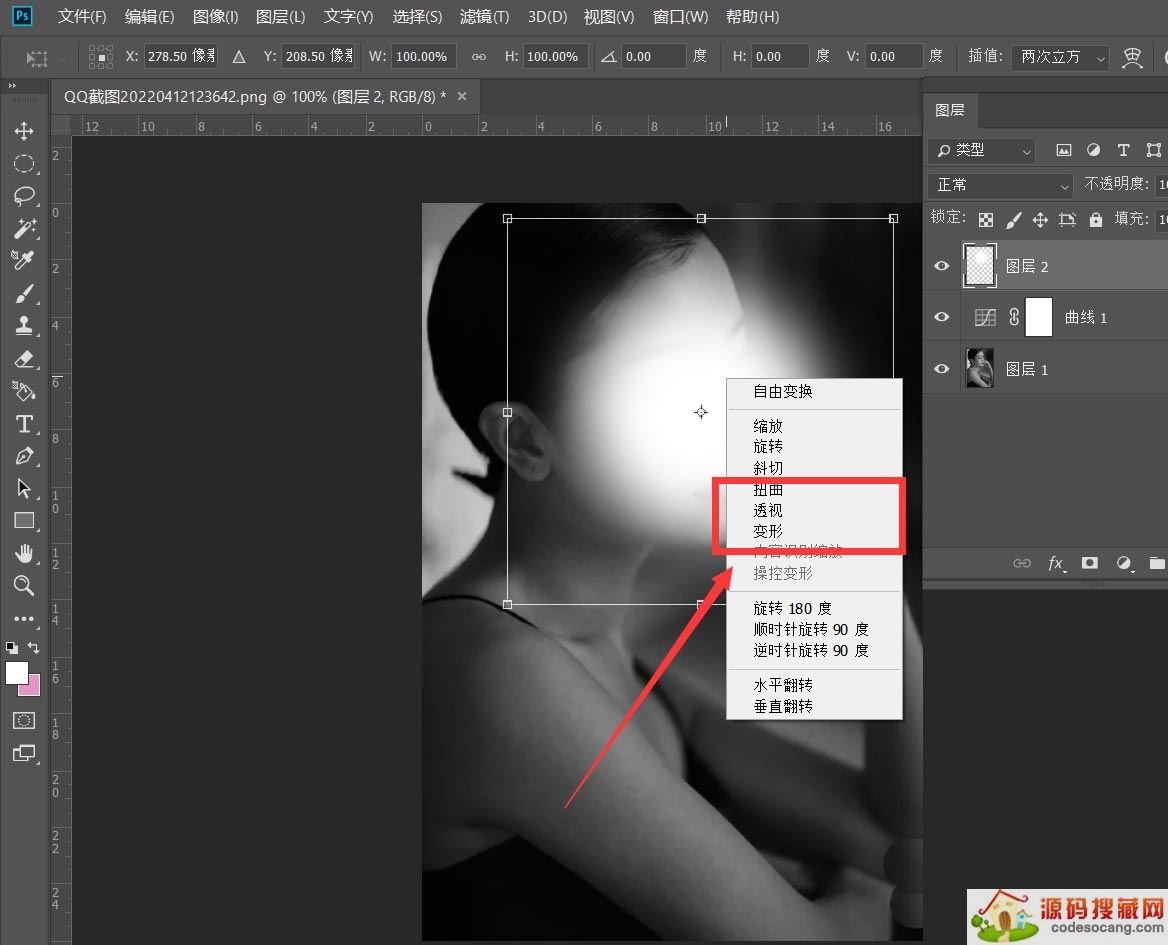Hide the 图层 2 layer with its eye icon
Screen dimensions: 1168x945
point(941,266)
